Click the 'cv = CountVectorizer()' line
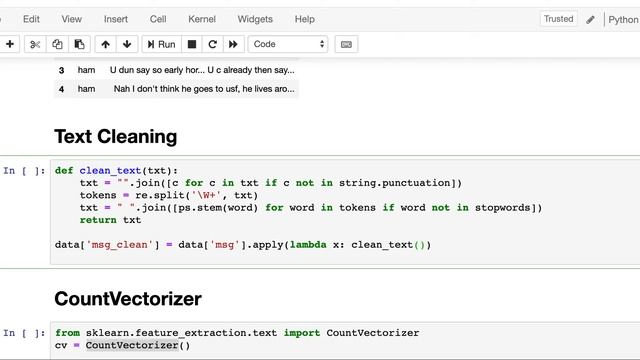The height and width of the screenshot is (360, 640). (122, 345)
